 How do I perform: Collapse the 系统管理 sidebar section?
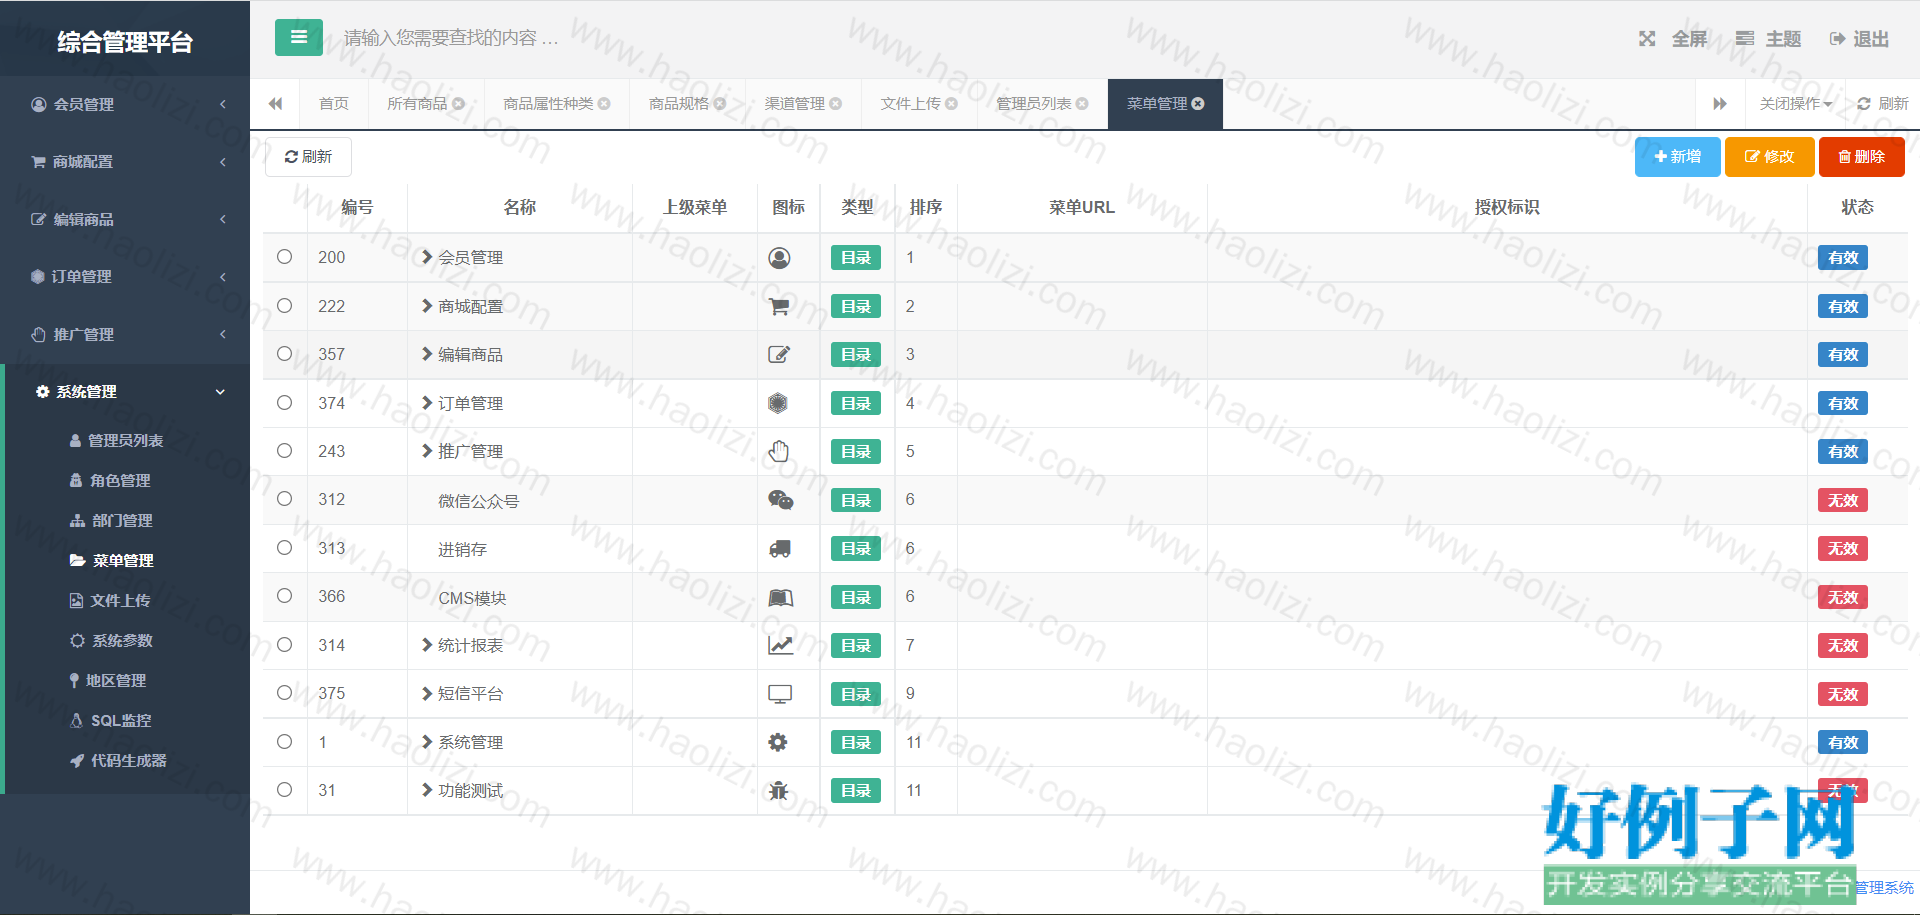pos(125,392)
